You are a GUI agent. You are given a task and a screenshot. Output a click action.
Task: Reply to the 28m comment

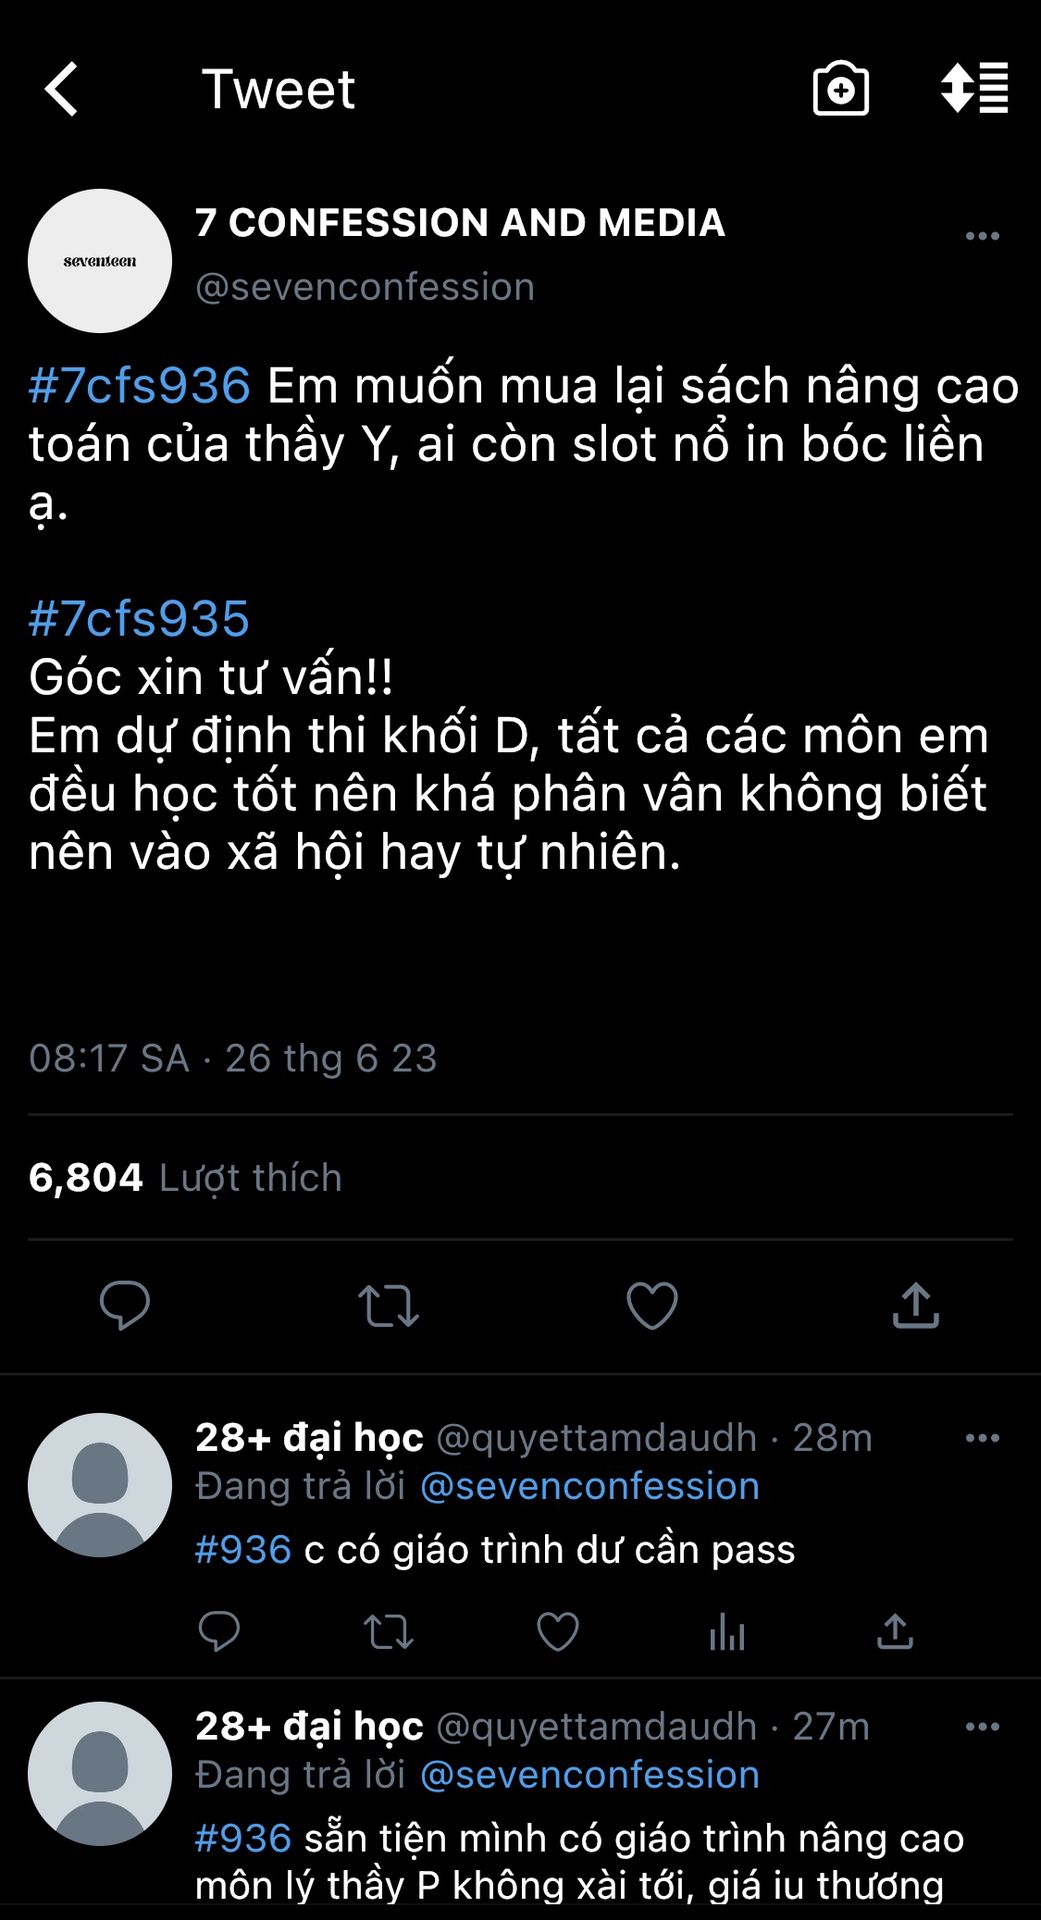[219, 1632]
